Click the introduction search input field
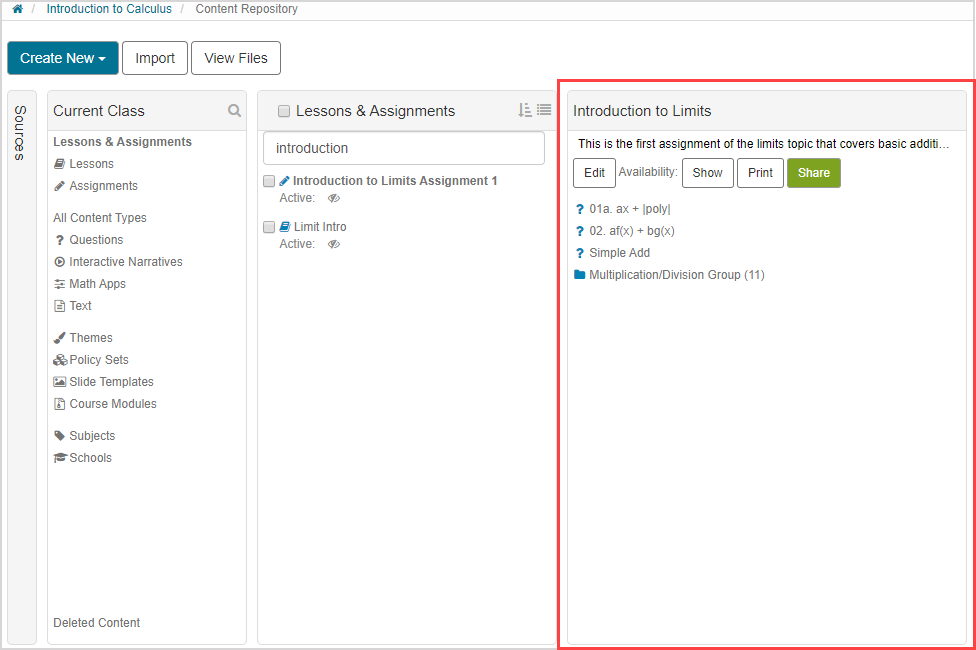The image size is (976, 650). (404, 148)
